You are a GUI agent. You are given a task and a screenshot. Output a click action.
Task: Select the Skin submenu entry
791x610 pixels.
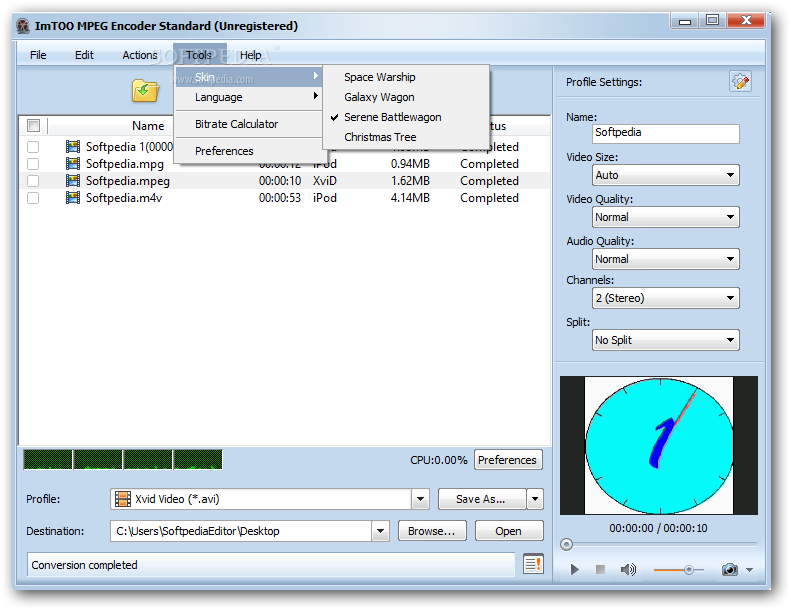tap(249, 77)
